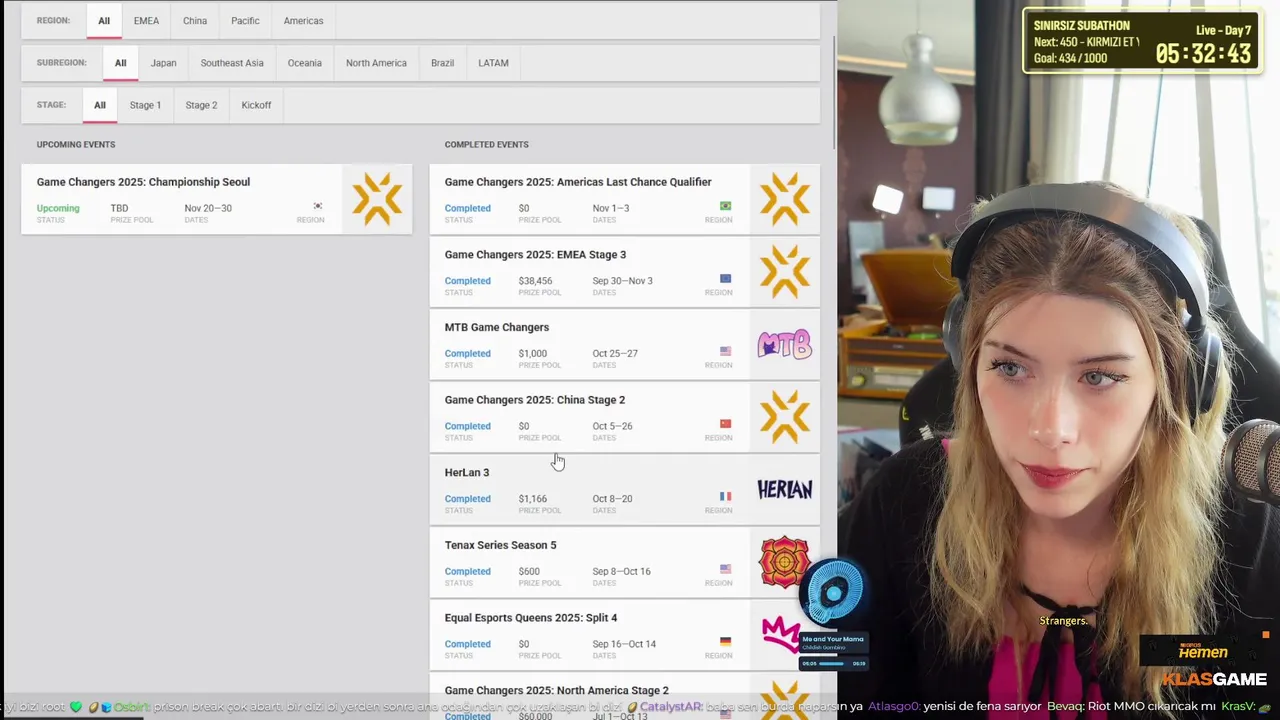Click the Nov 20–30 dates text

(x=208, y=208)
